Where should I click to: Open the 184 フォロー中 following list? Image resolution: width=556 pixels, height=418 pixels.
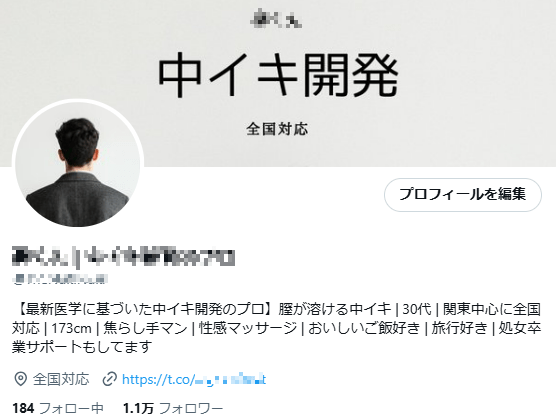click(58, 408)
